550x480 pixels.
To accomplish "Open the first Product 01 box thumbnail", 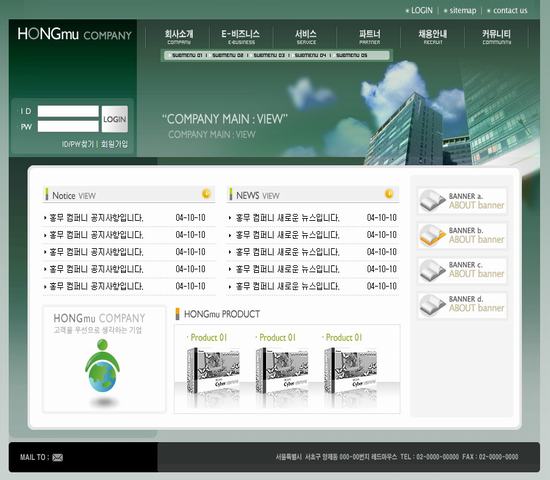I will 213,371.
